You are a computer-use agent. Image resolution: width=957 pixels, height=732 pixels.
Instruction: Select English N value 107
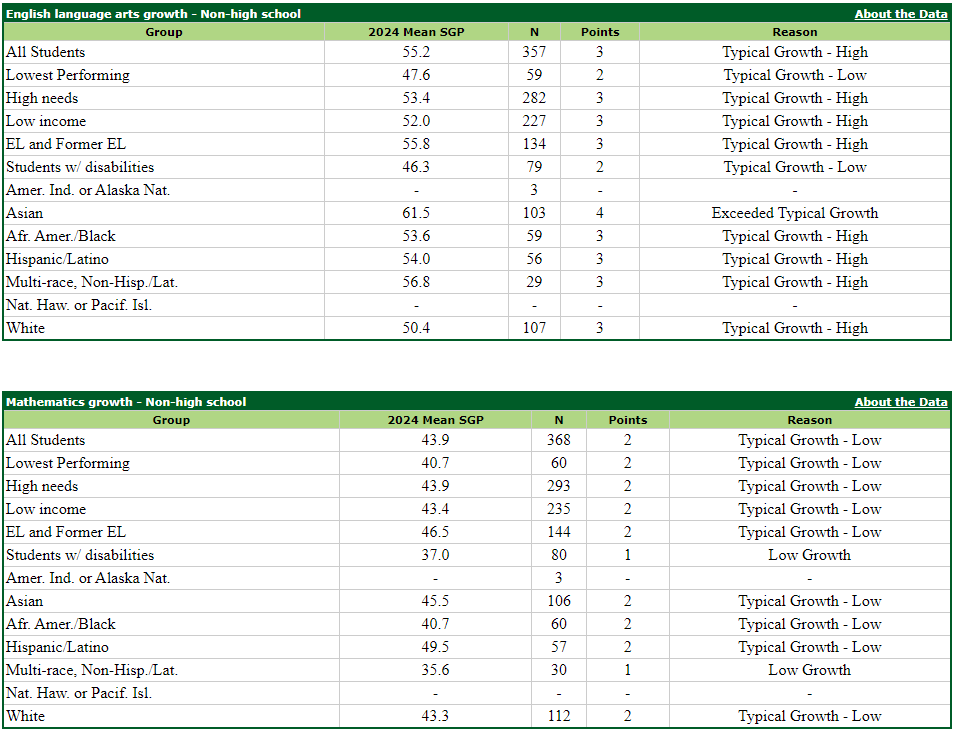pos(534,328)
